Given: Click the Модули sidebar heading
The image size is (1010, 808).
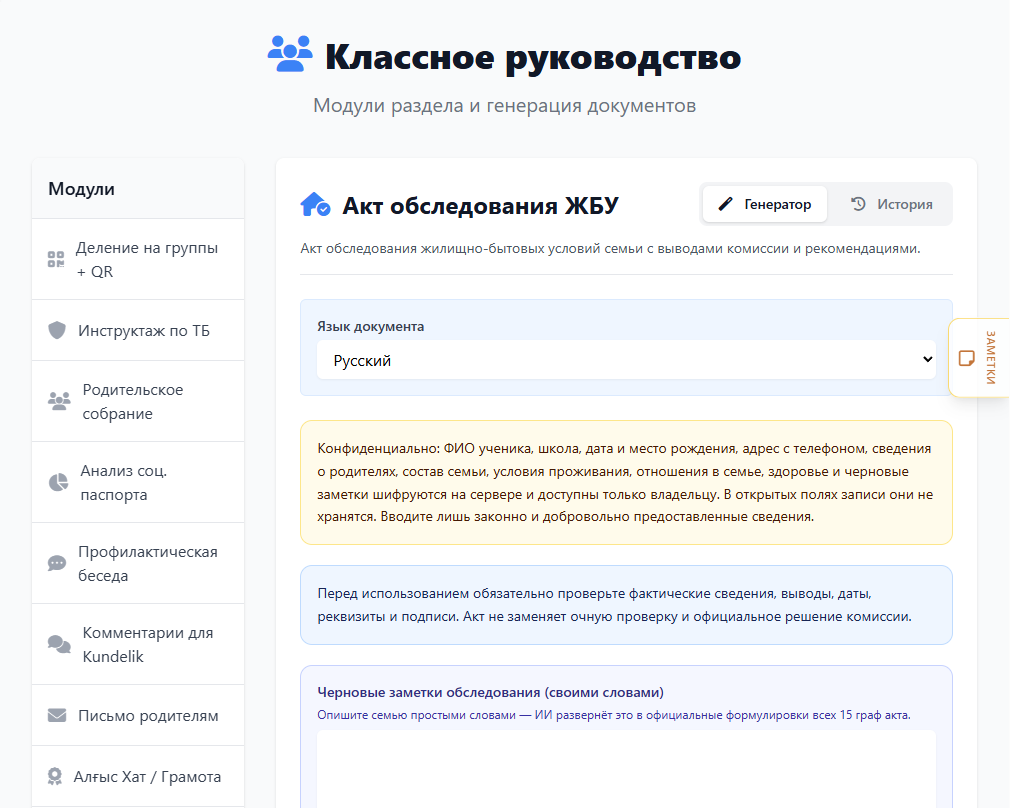Looking at the screenshot, I should click(x=82, y=189).
